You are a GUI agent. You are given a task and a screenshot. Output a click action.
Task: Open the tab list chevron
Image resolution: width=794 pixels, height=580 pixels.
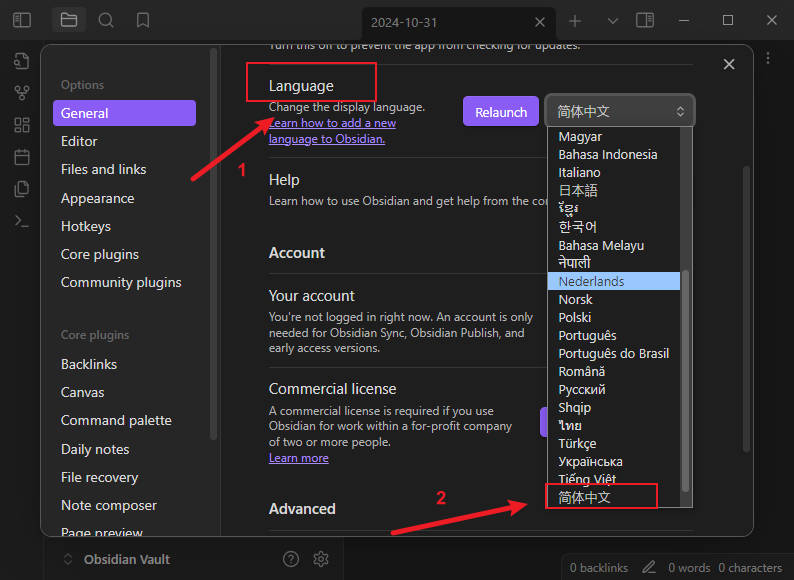click(x=613, y=21)
